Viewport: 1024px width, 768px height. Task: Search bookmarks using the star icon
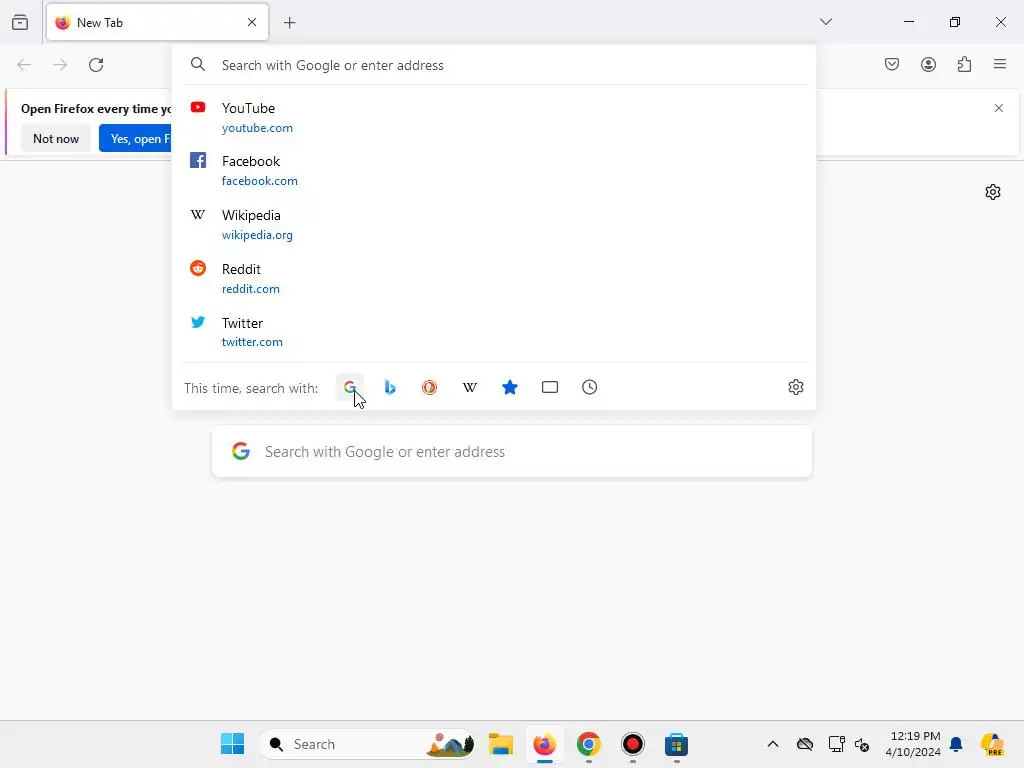[509, 387]
